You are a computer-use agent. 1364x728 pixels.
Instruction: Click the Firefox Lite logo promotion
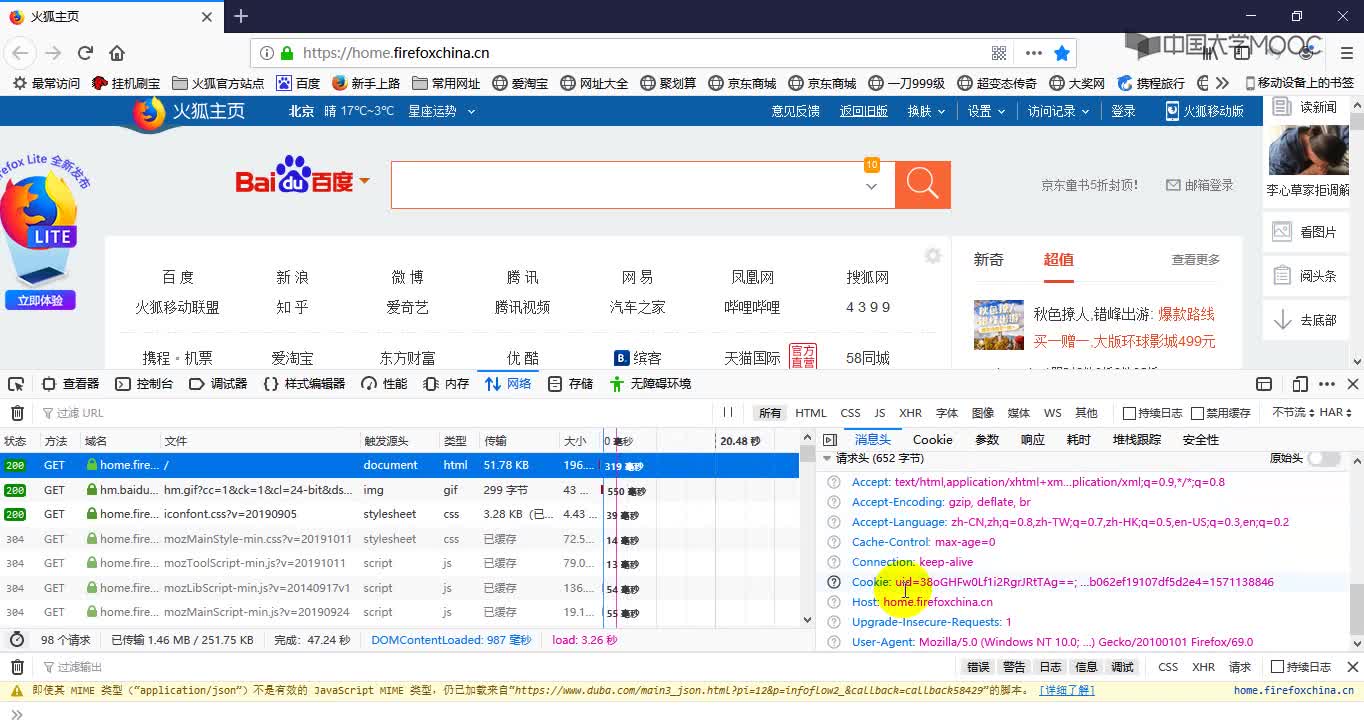tap(40, 225)
